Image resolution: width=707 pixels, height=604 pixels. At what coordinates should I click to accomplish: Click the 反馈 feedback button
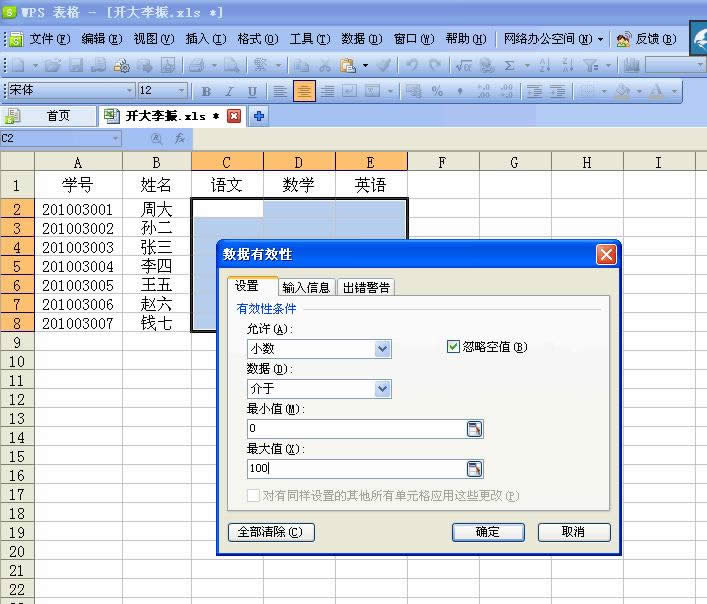(x=647, y=40)
